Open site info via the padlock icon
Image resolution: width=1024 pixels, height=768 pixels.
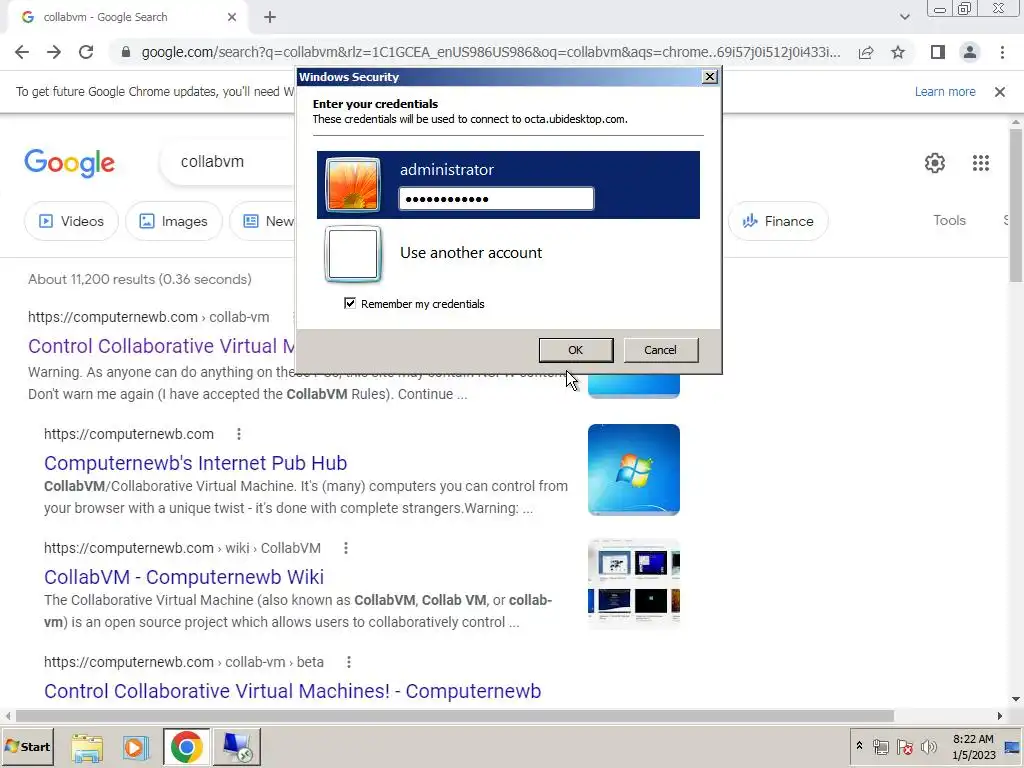(126, 52)
